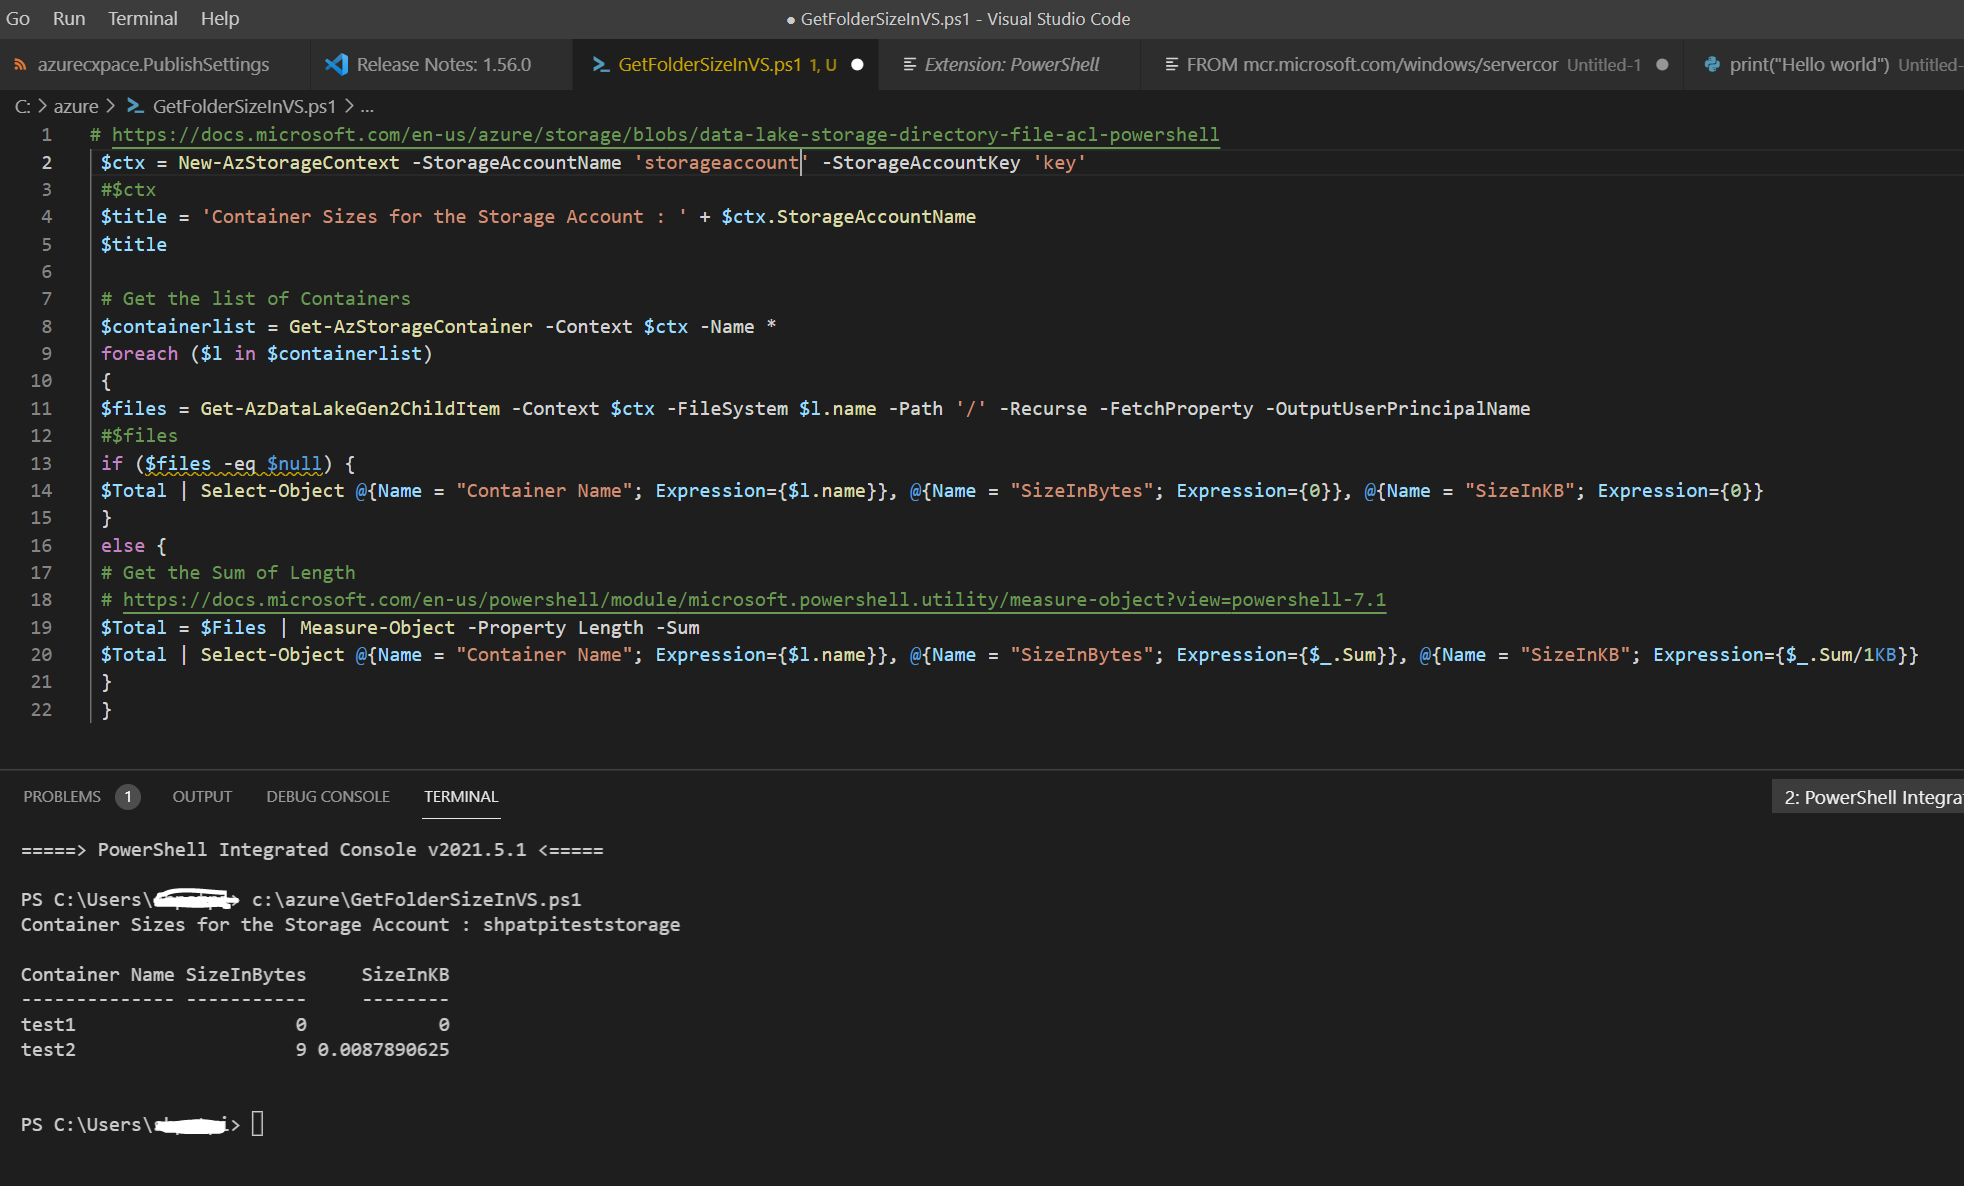Click the PowerShell Integrated Console v2021.5.1 banner

click(x=312, y=849)
